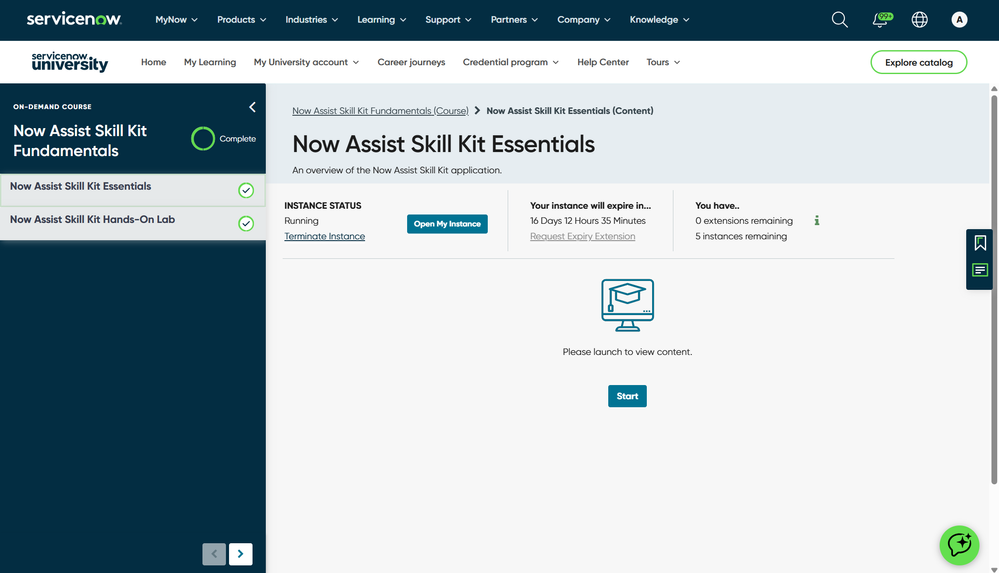Expand the Knowledge menu
Viewport: 999px width, 573px height.
(x=659, y=20)
